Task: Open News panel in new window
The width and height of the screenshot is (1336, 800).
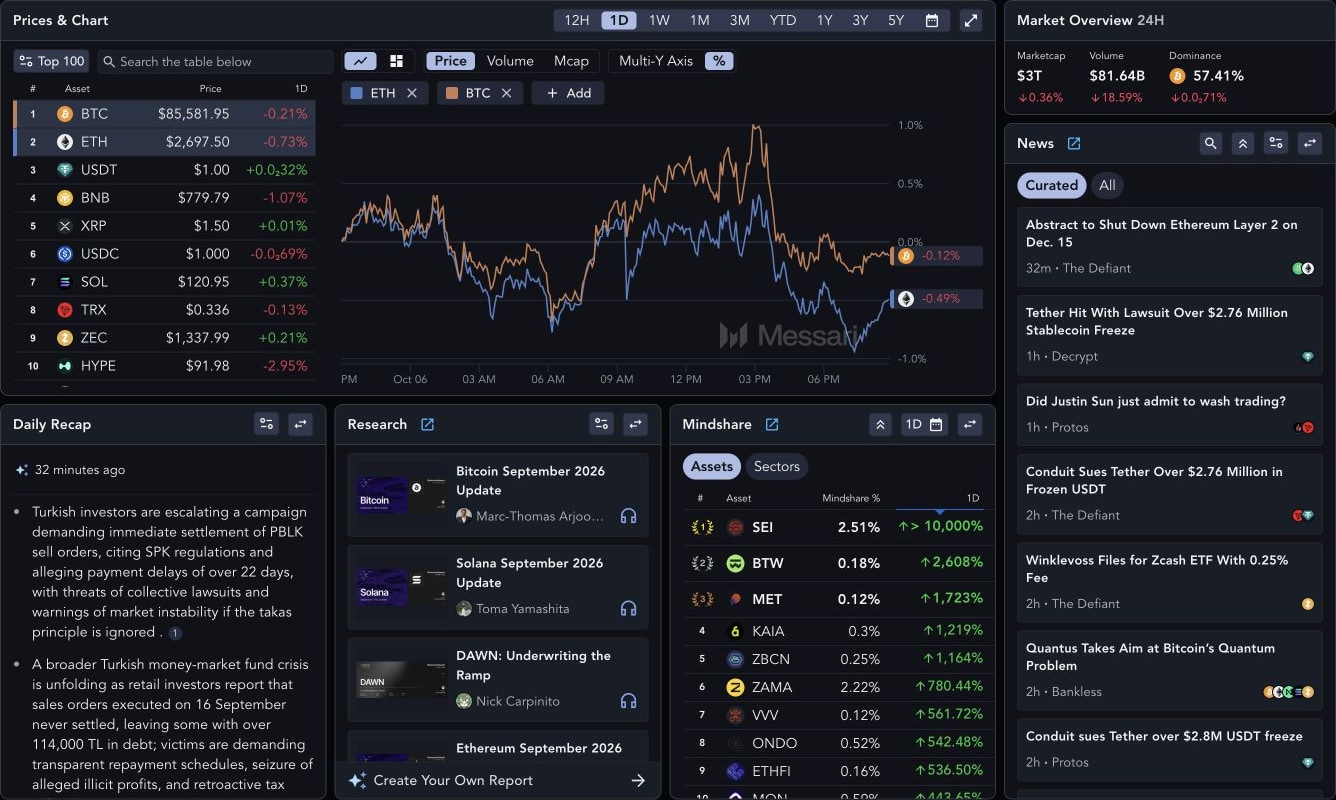Action: pyautogui.click(x=1074, y=143)
